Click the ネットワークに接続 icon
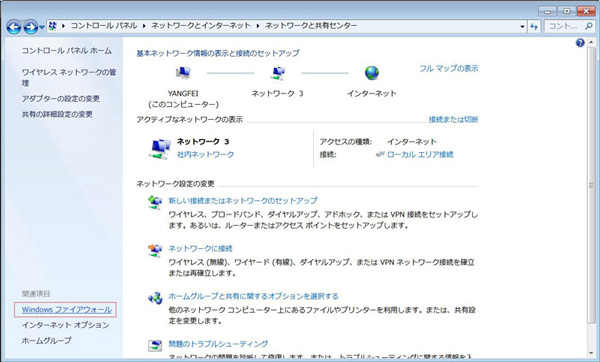This screenshot has height=362, width=600. pos(155,250)
